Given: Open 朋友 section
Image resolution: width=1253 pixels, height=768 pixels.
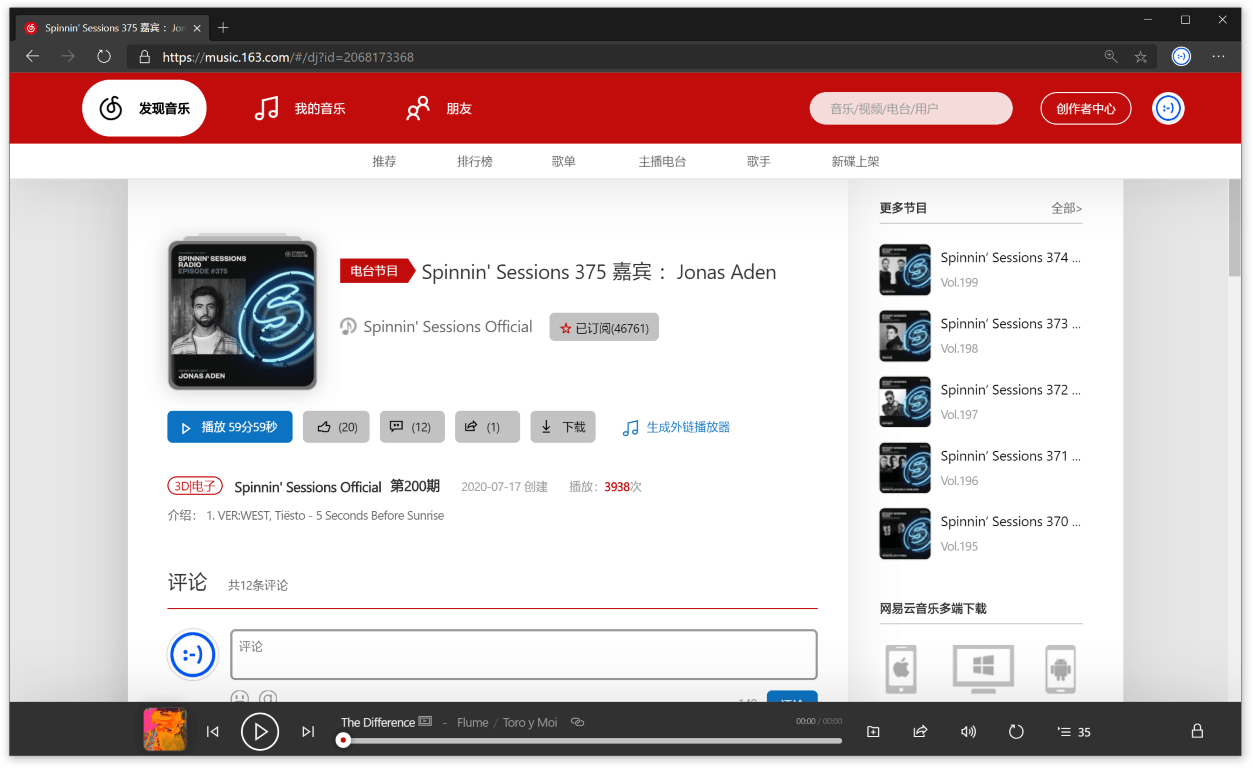Looking at the screenshot, I should tap(438, 108).
